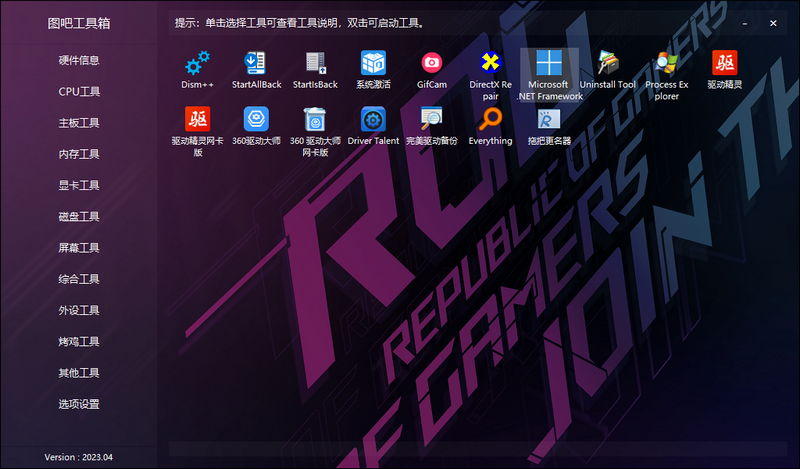Select the Dism++ gear icon
The height and width of the screenshot is (469, 800).
point(197,63)
